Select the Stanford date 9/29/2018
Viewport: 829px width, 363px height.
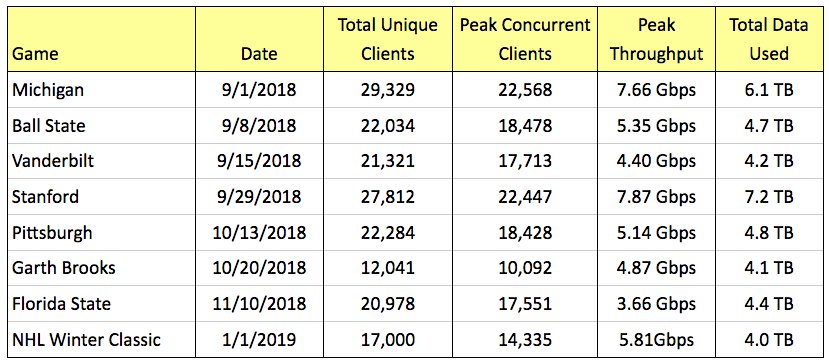click(x=260, y=197)
